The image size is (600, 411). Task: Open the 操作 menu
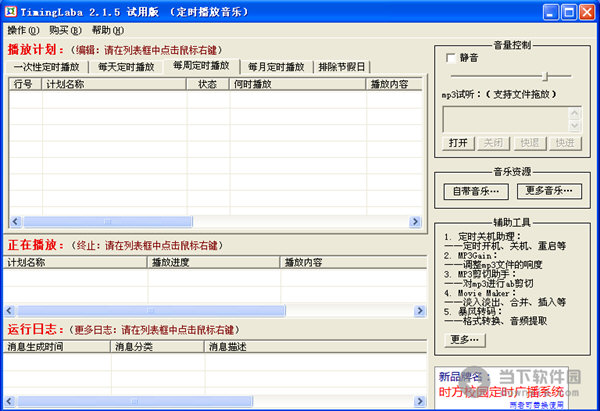(23, 30)
